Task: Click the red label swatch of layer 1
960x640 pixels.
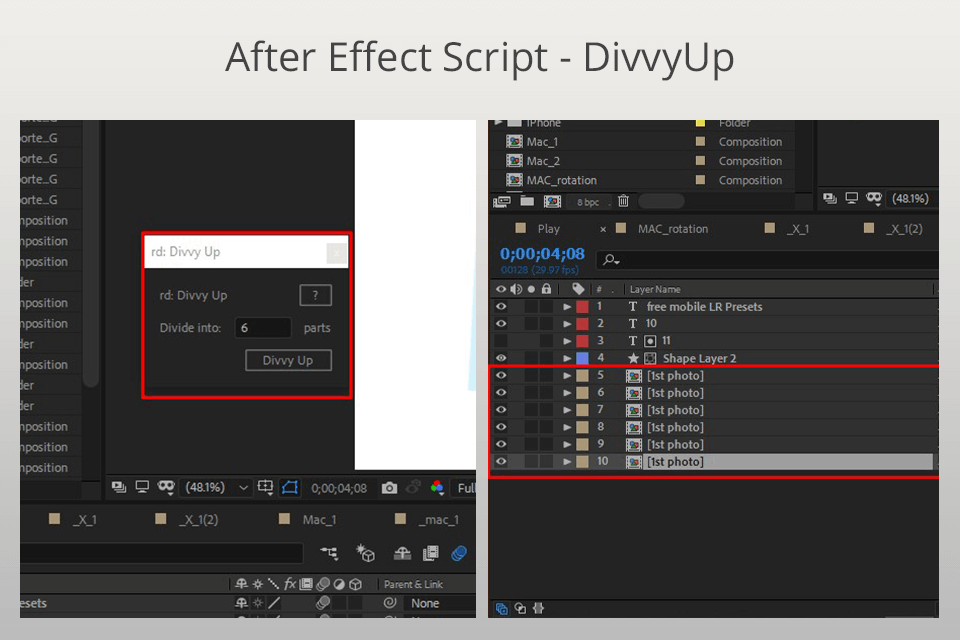Action: click(582, 307)
